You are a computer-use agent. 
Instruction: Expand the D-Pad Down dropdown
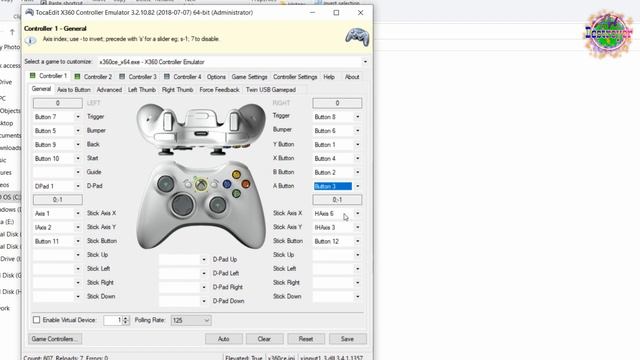pyautogui.click(x=204, y=301)
